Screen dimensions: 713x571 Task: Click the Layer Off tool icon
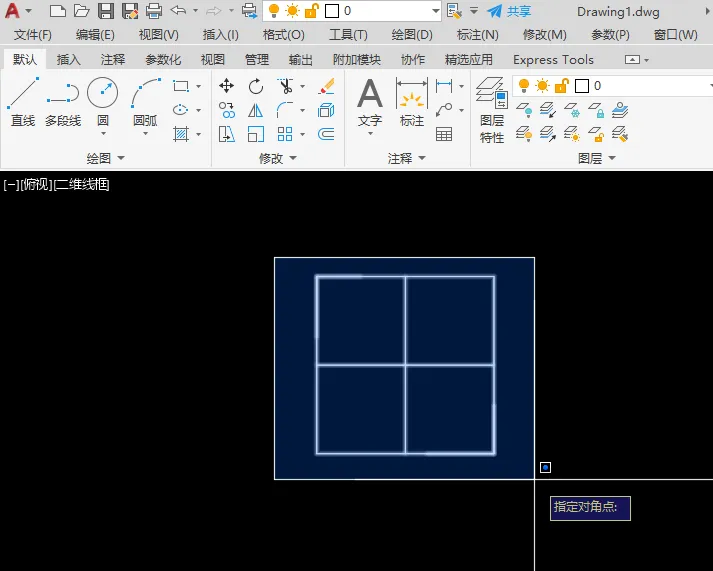click(524, 110)
